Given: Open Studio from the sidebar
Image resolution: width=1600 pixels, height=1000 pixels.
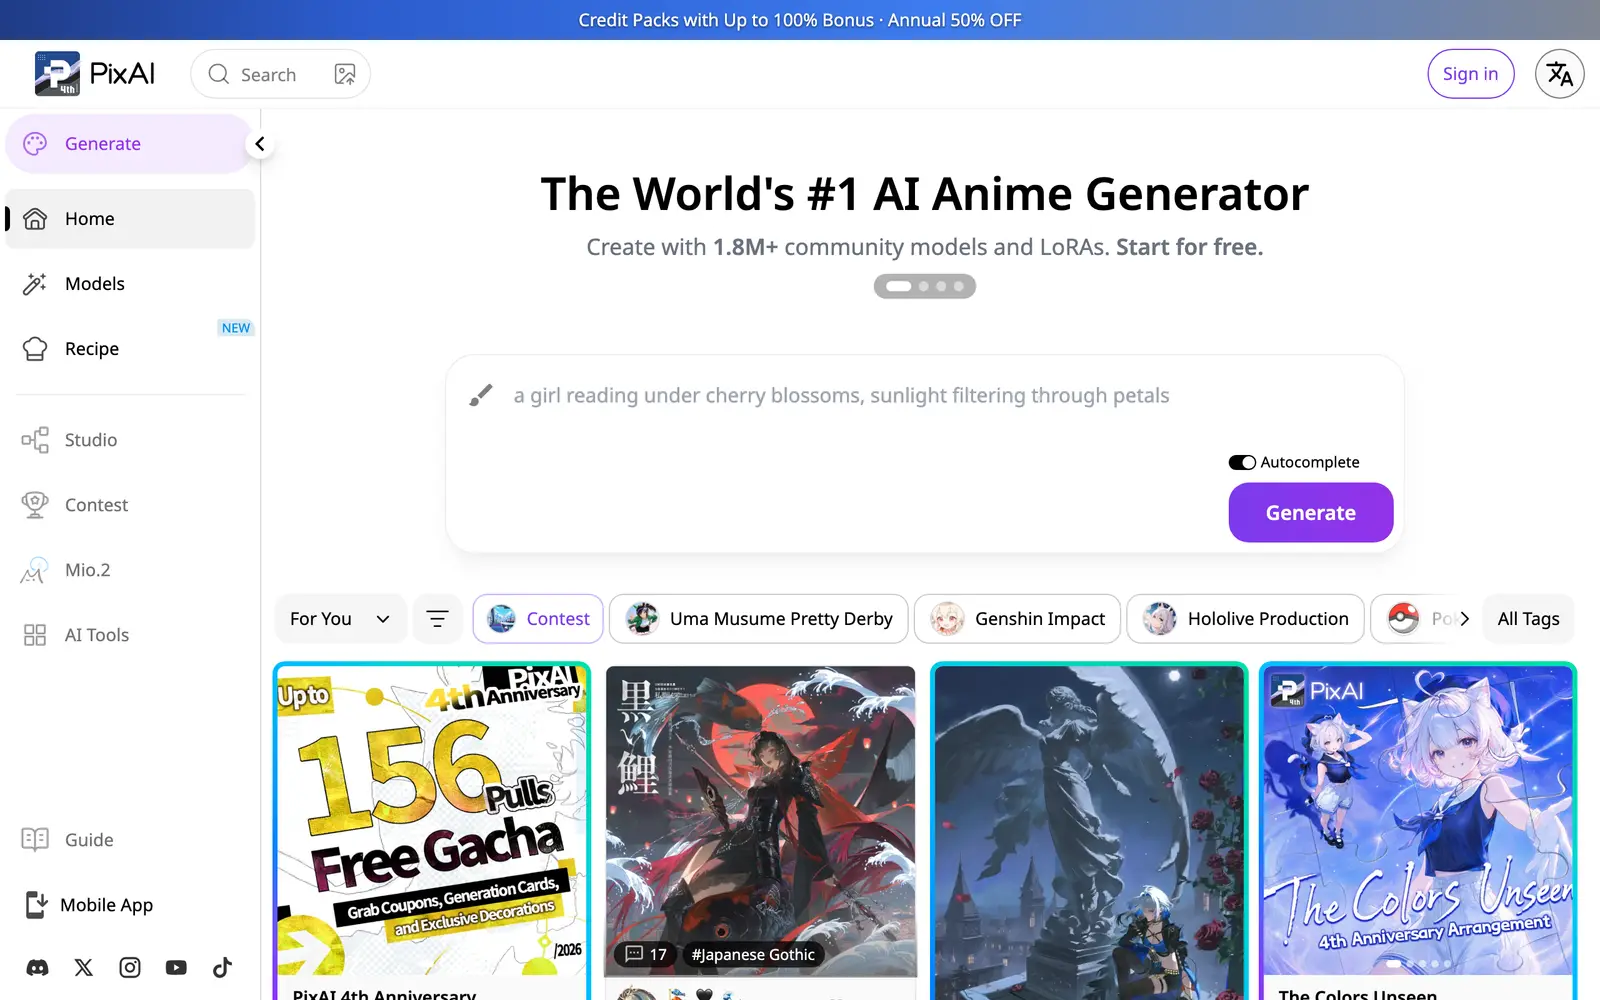Looking at the screenshot, I should pyautogui.click(x=130, y=440).
